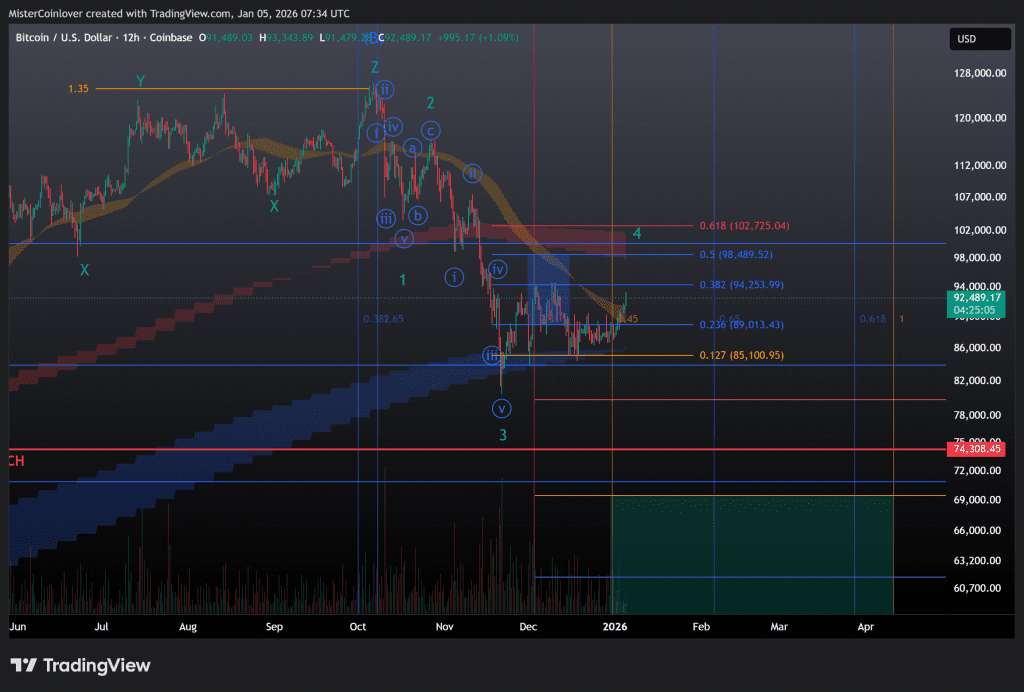Select the green 'Y' wave label
The width and height of the screenshot is (1024, 692).
click(140, 82)
